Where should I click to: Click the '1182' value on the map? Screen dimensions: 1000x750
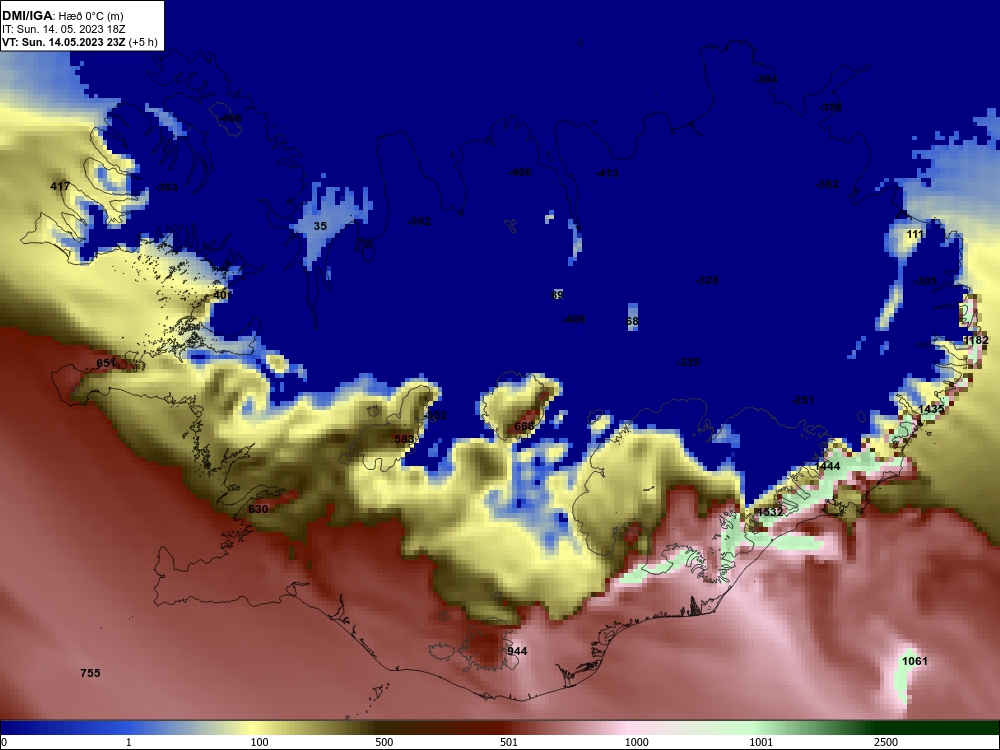[x=976, y=340]
